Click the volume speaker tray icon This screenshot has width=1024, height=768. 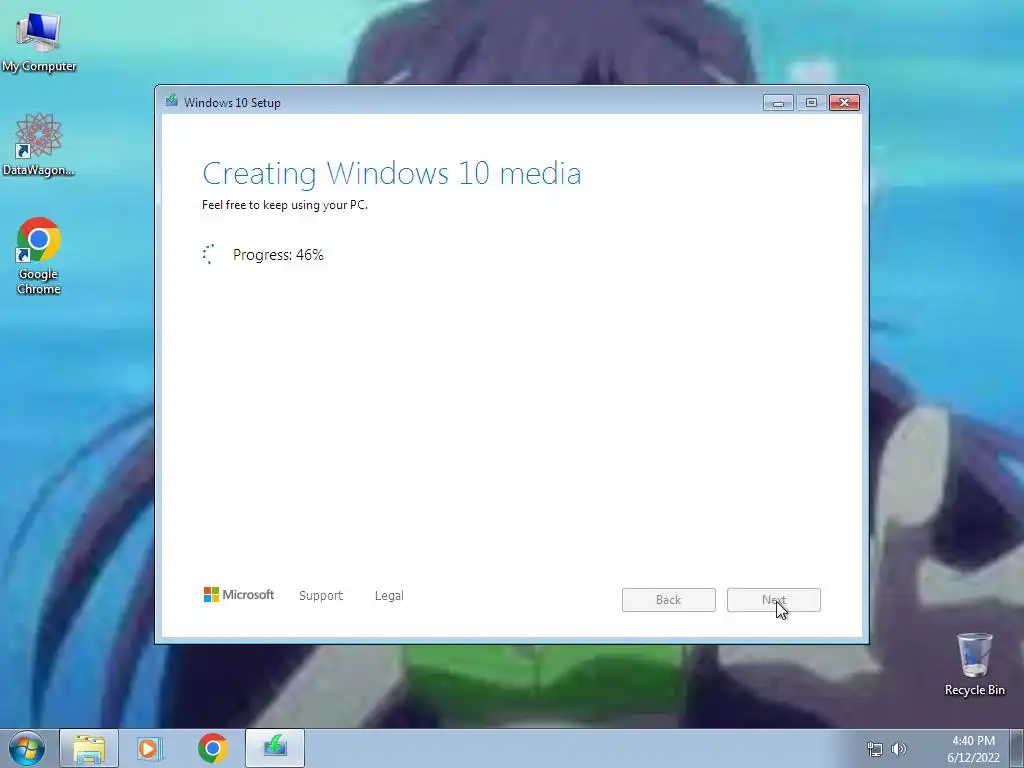click(899, 749)
